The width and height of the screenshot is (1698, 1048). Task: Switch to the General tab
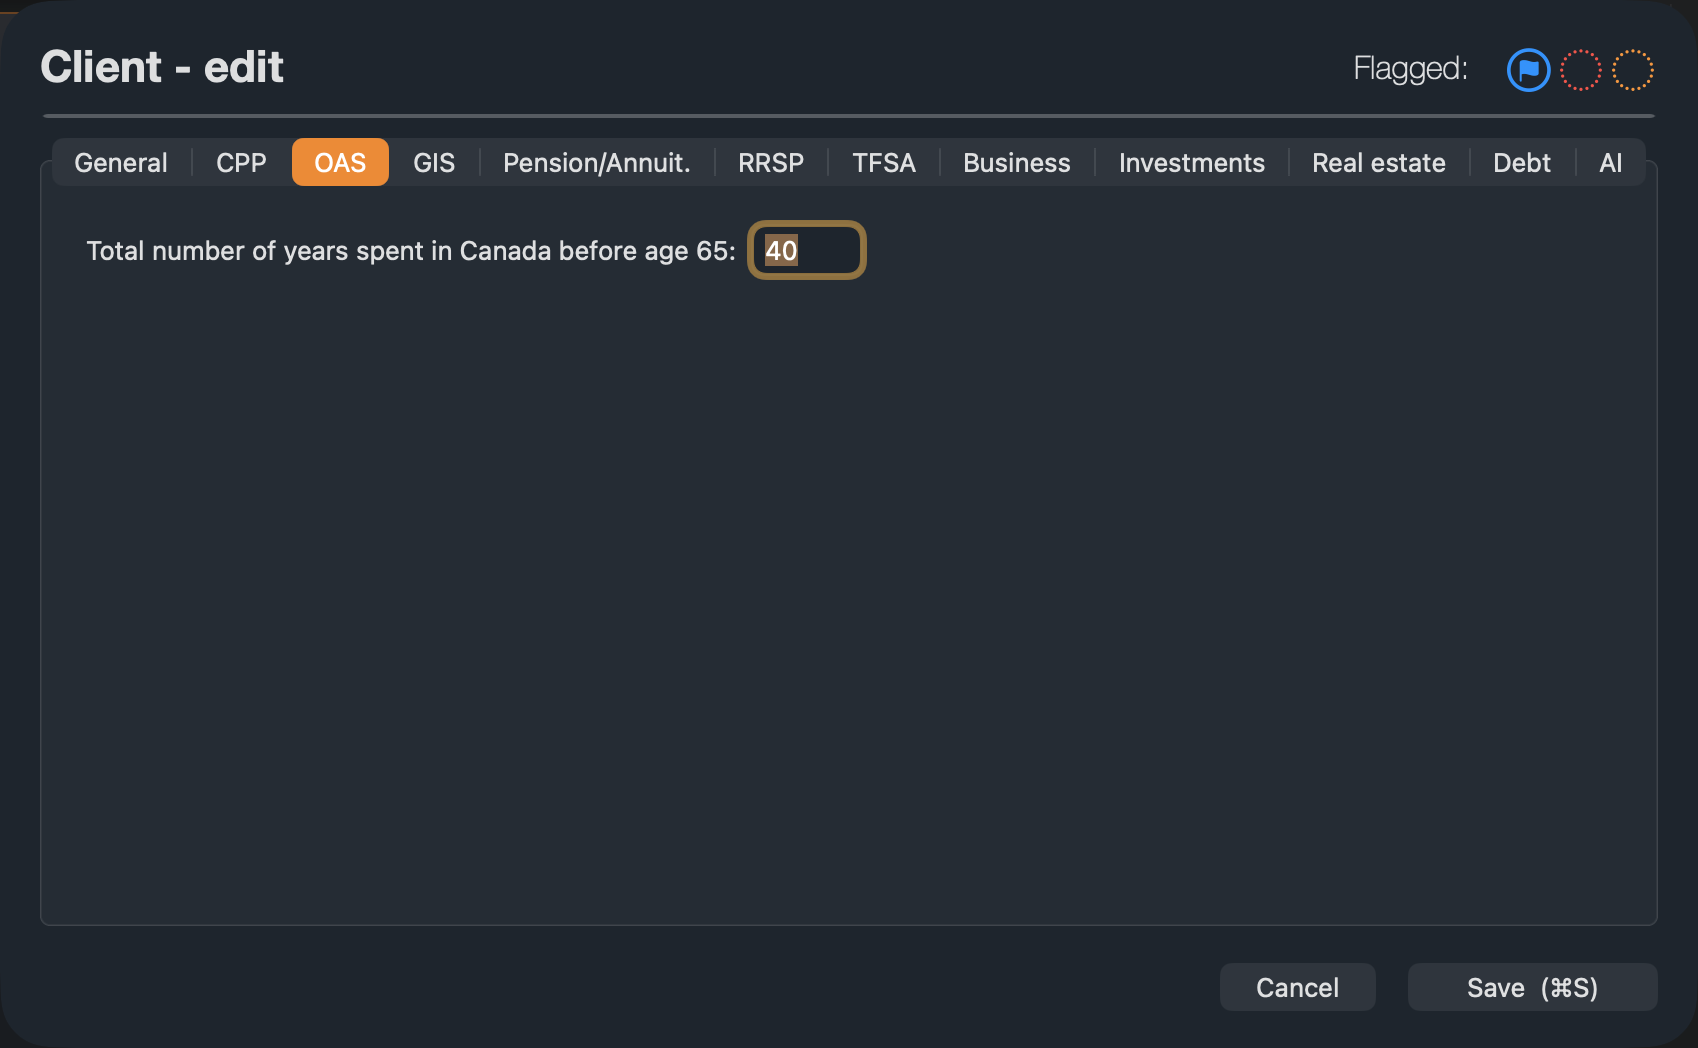pyautogui.click(x=121, y=163)
